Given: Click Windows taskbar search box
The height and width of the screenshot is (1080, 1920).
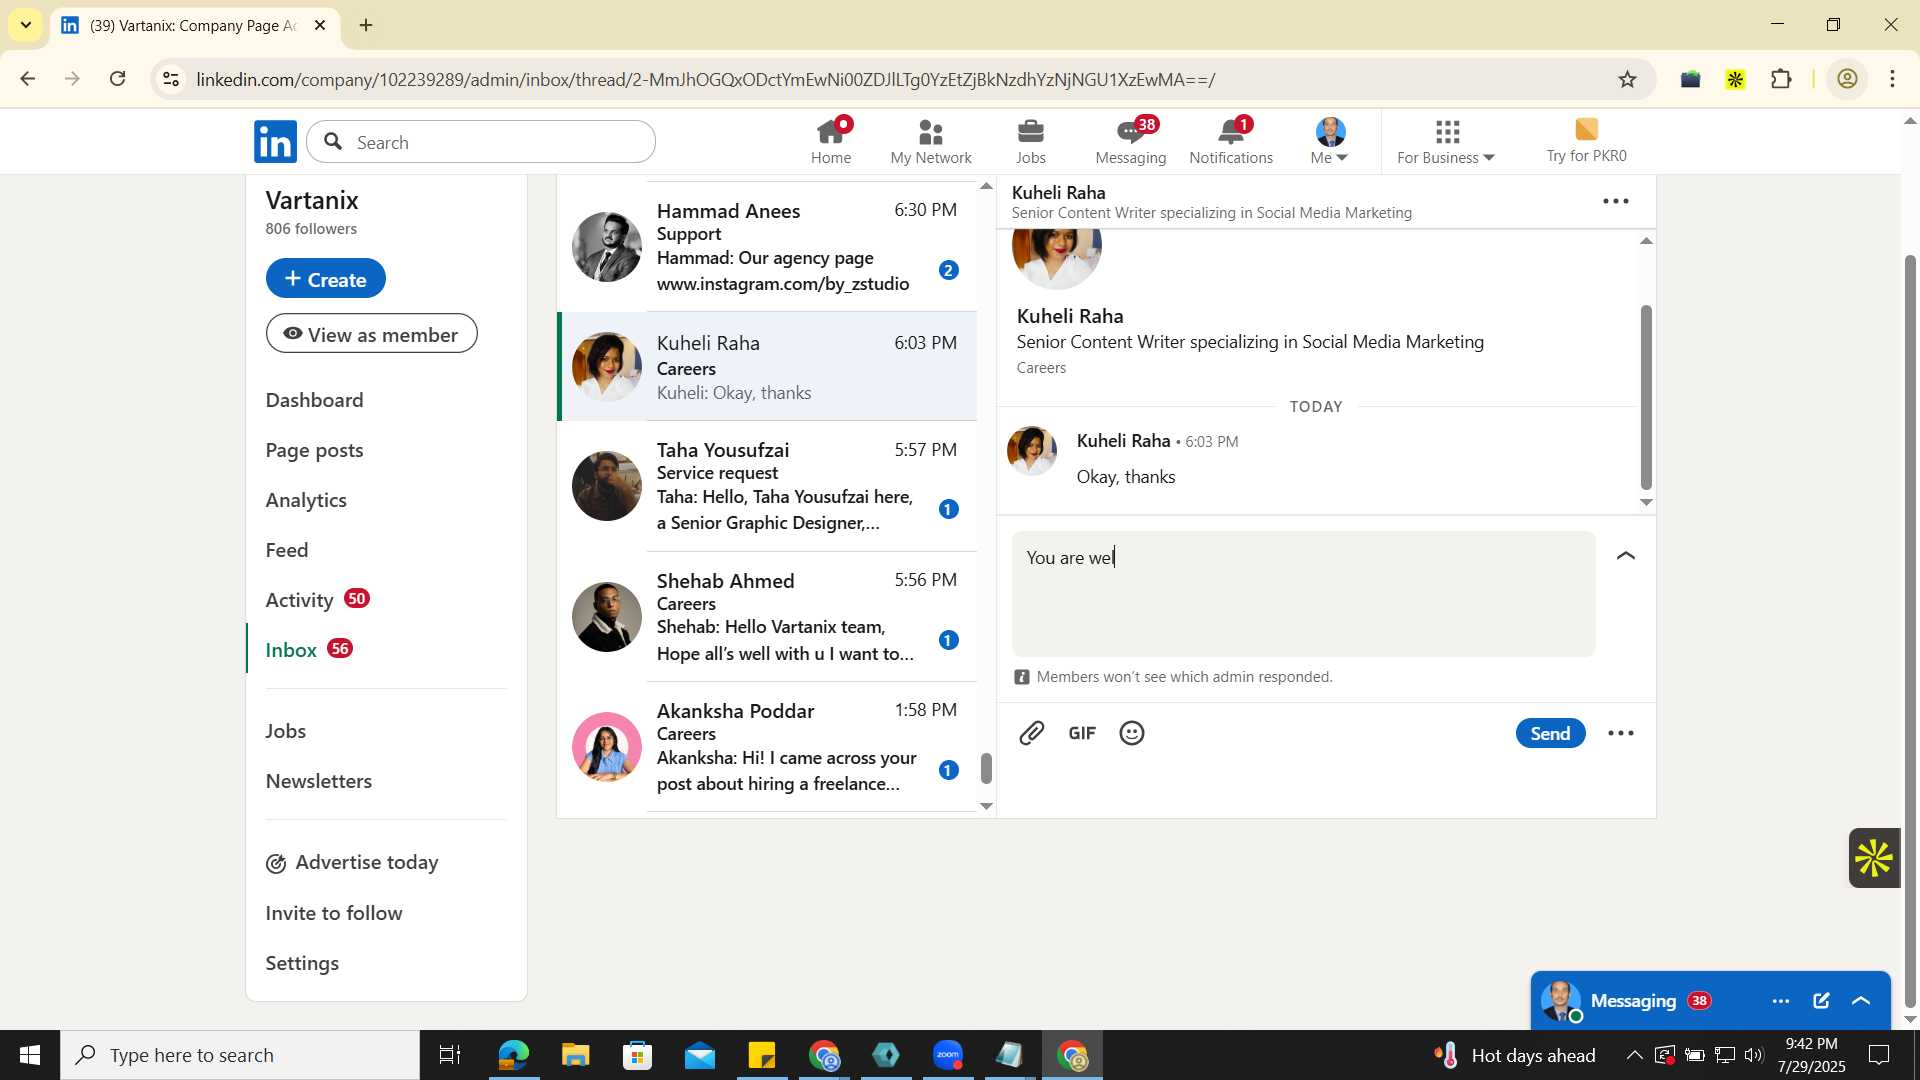Looking at the screenshot, I should point(240,1055).
